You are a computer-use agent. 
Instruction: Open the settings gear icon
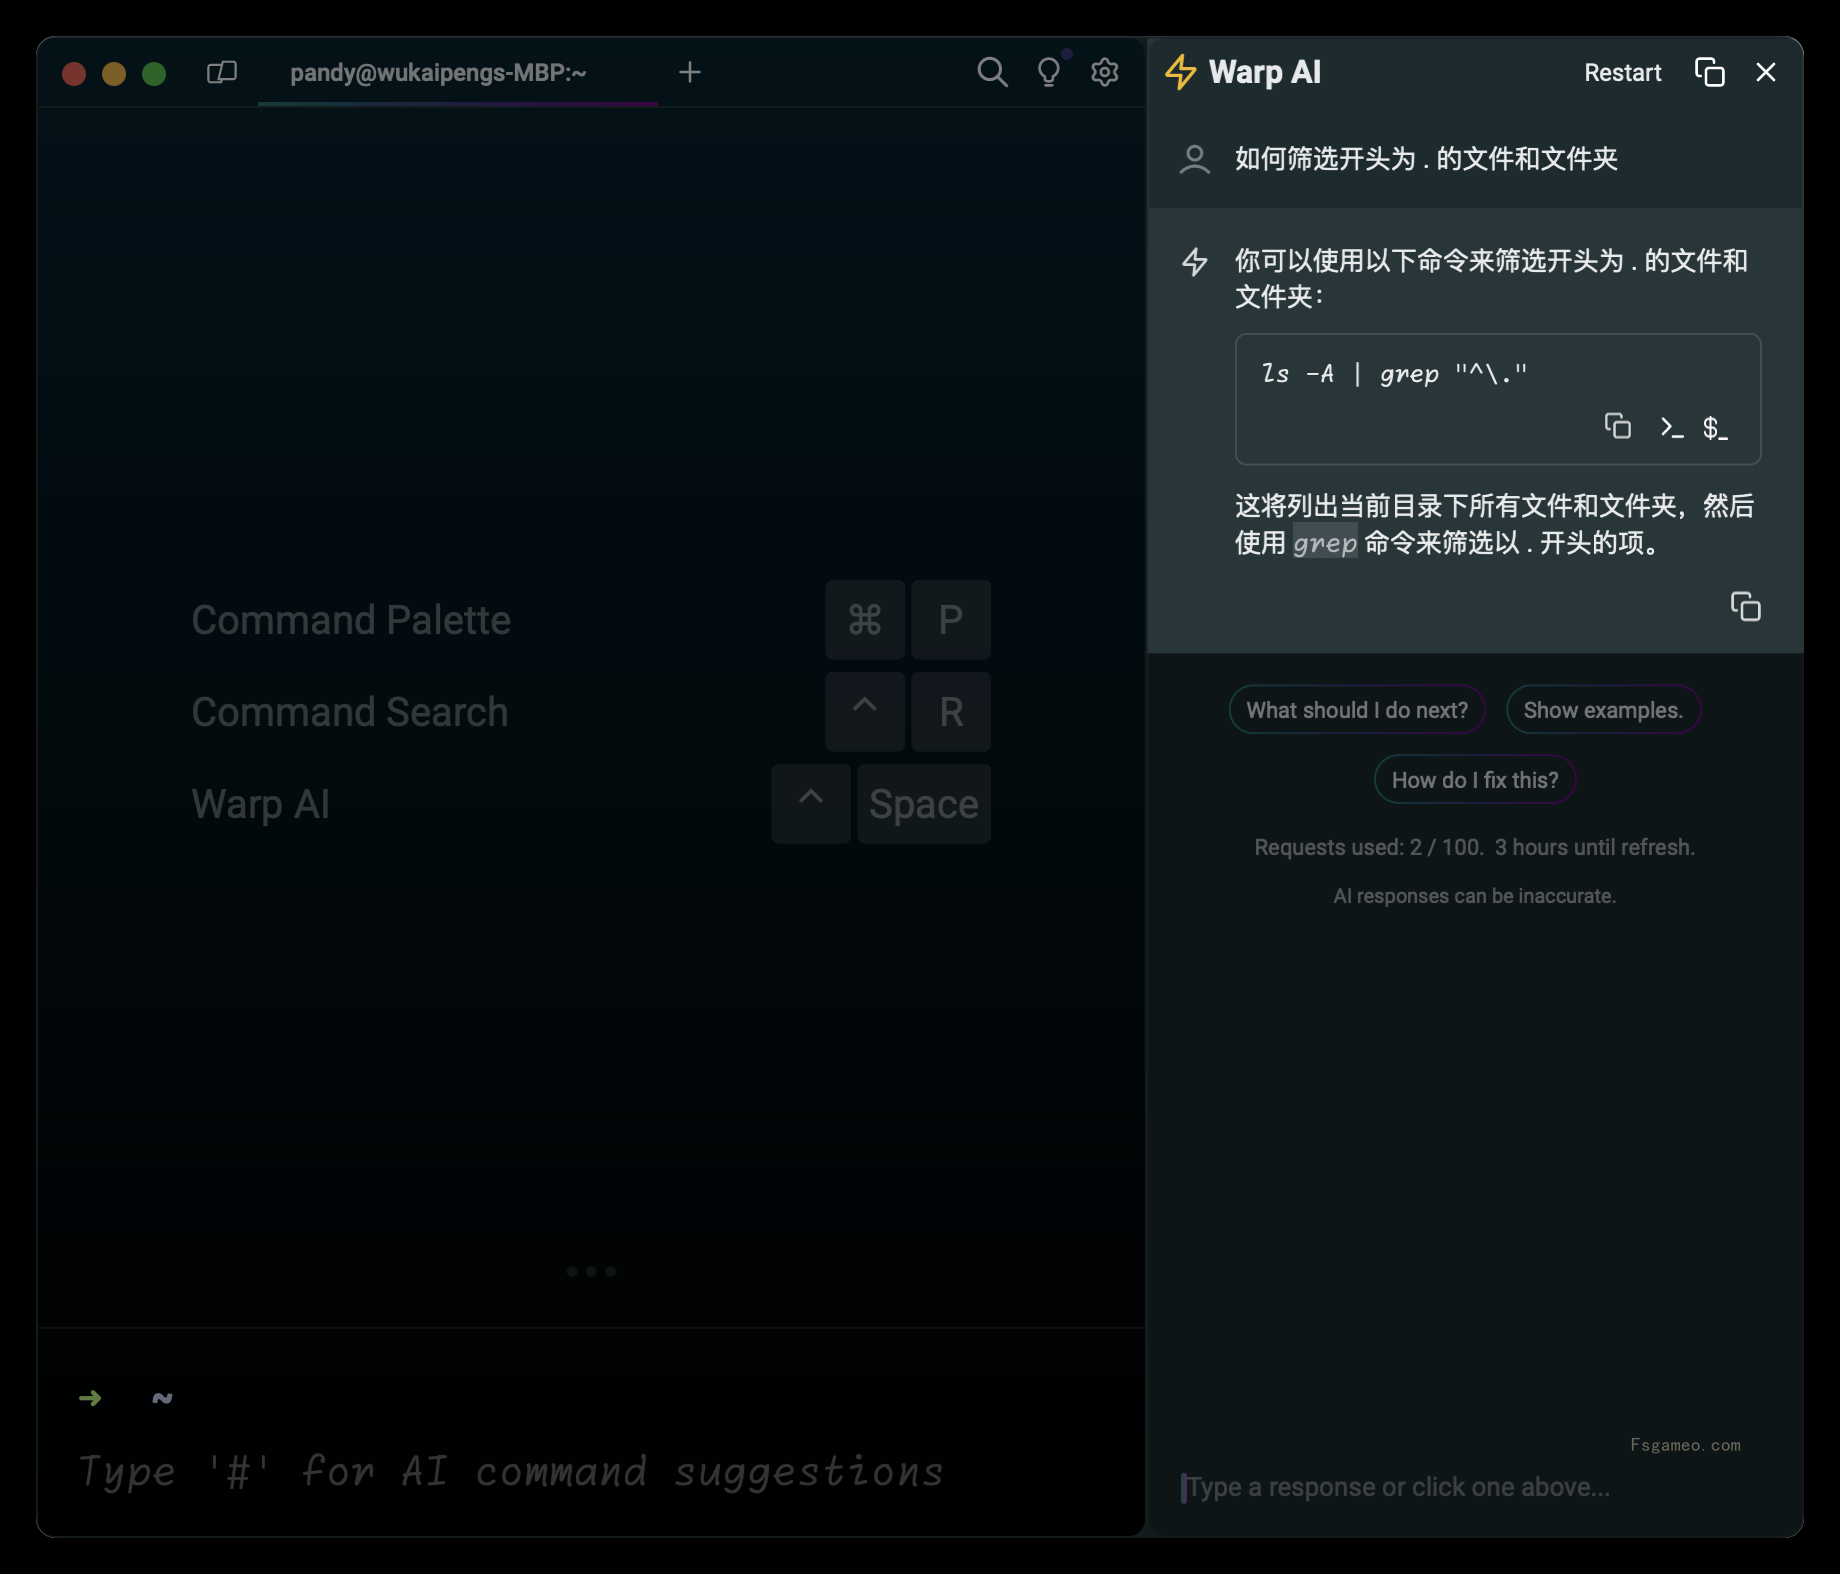[1105, 72]
